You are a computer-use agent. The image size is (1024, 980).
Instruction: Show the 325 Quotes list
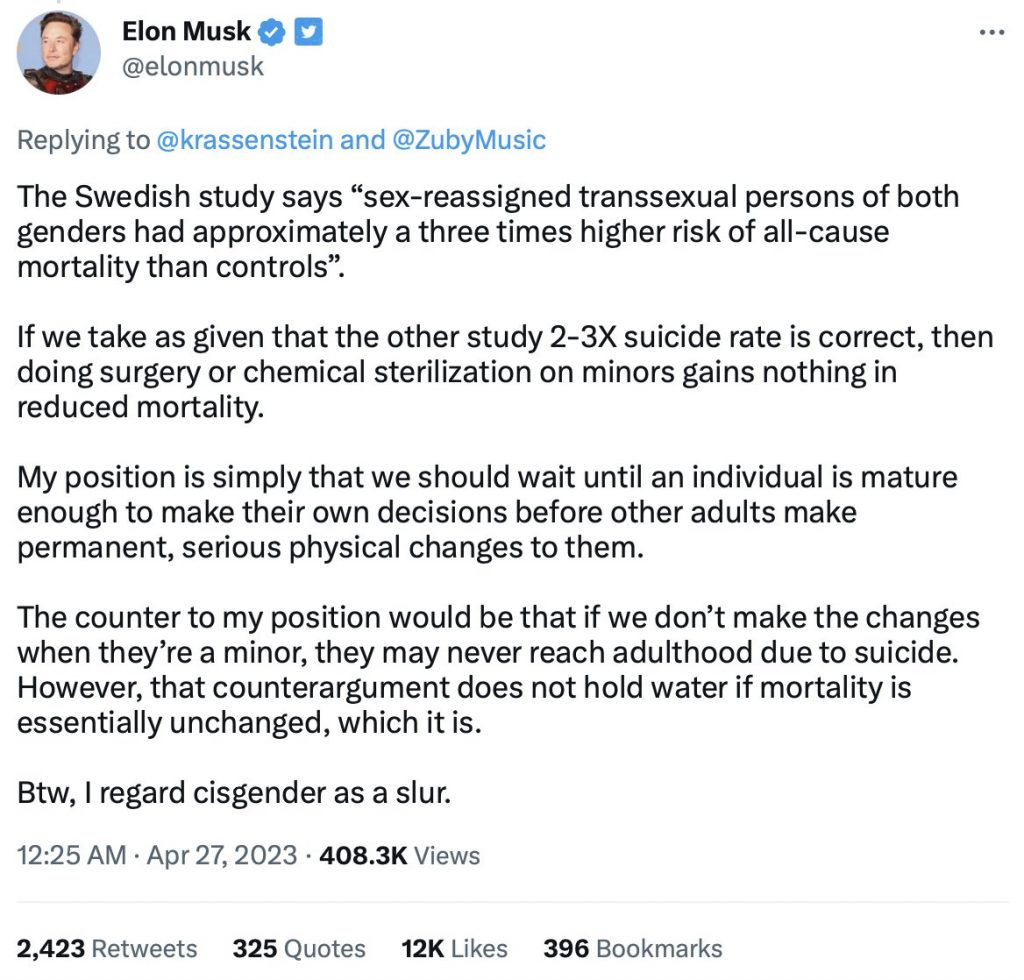[x=299, y=948]
